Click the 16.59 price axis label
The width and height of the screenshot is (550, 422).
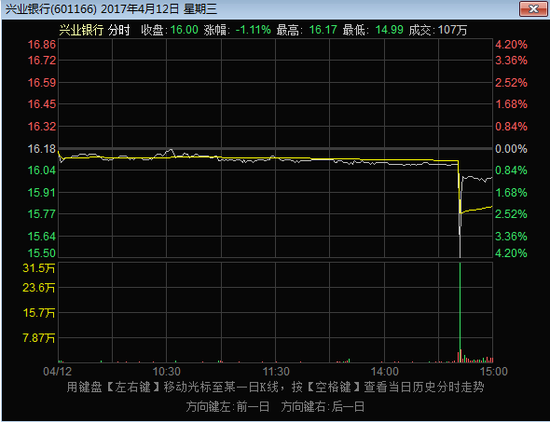tap(42, 83)
